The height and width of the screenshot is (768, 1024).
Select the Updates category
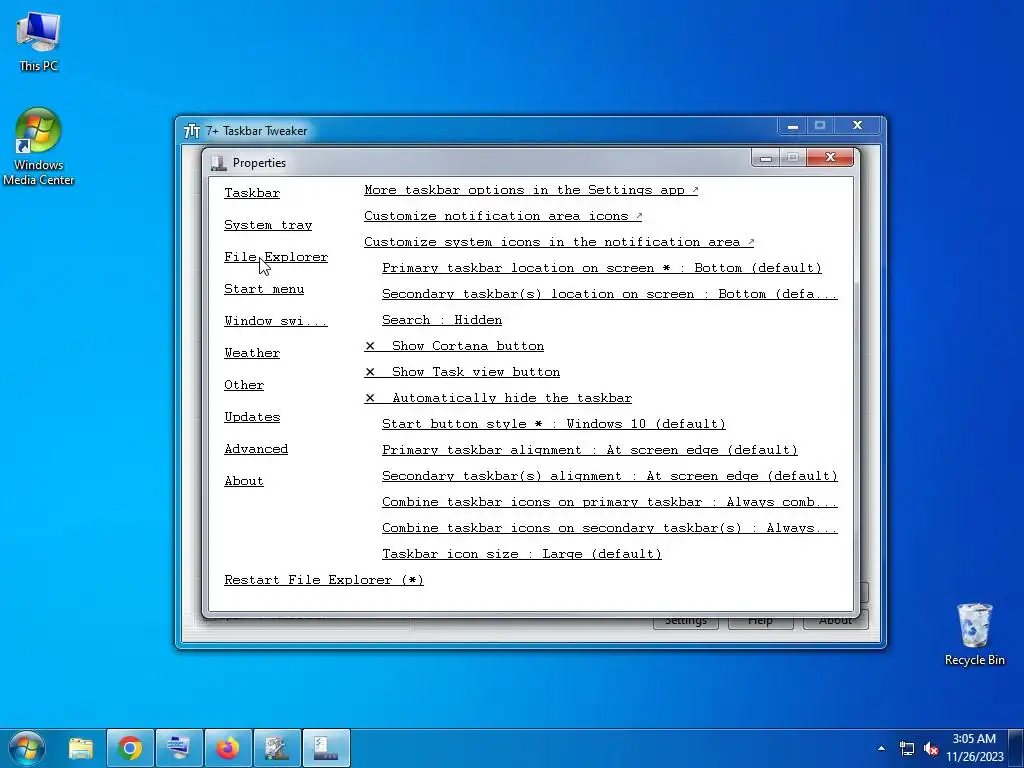[x=252, y=417]
